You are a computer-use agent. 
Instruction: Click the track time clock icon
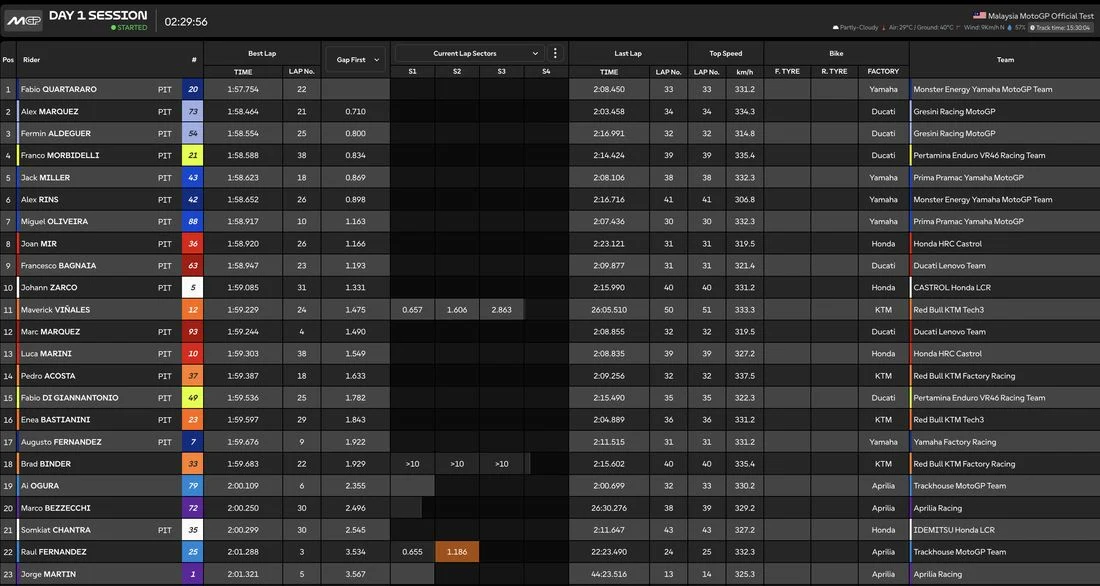coord(1033,28)
